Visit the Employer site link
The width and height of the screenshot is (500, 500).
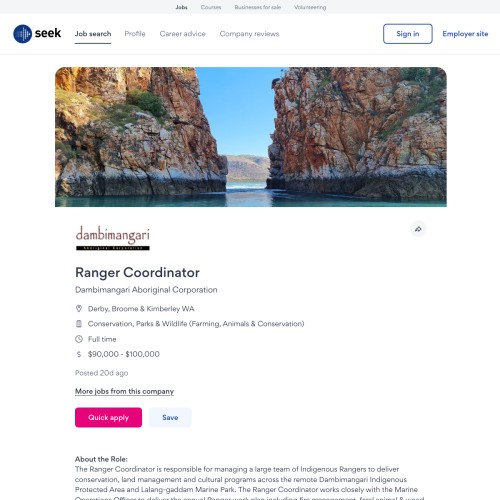[x=465, y=34]
